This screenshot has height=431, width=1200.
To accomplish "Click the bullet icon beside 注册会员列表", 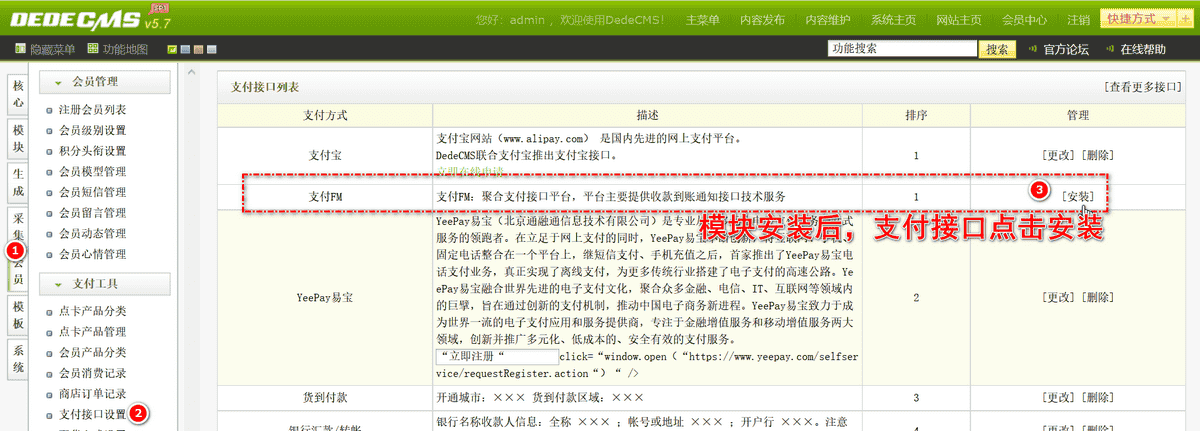I will tap(49, 110).
